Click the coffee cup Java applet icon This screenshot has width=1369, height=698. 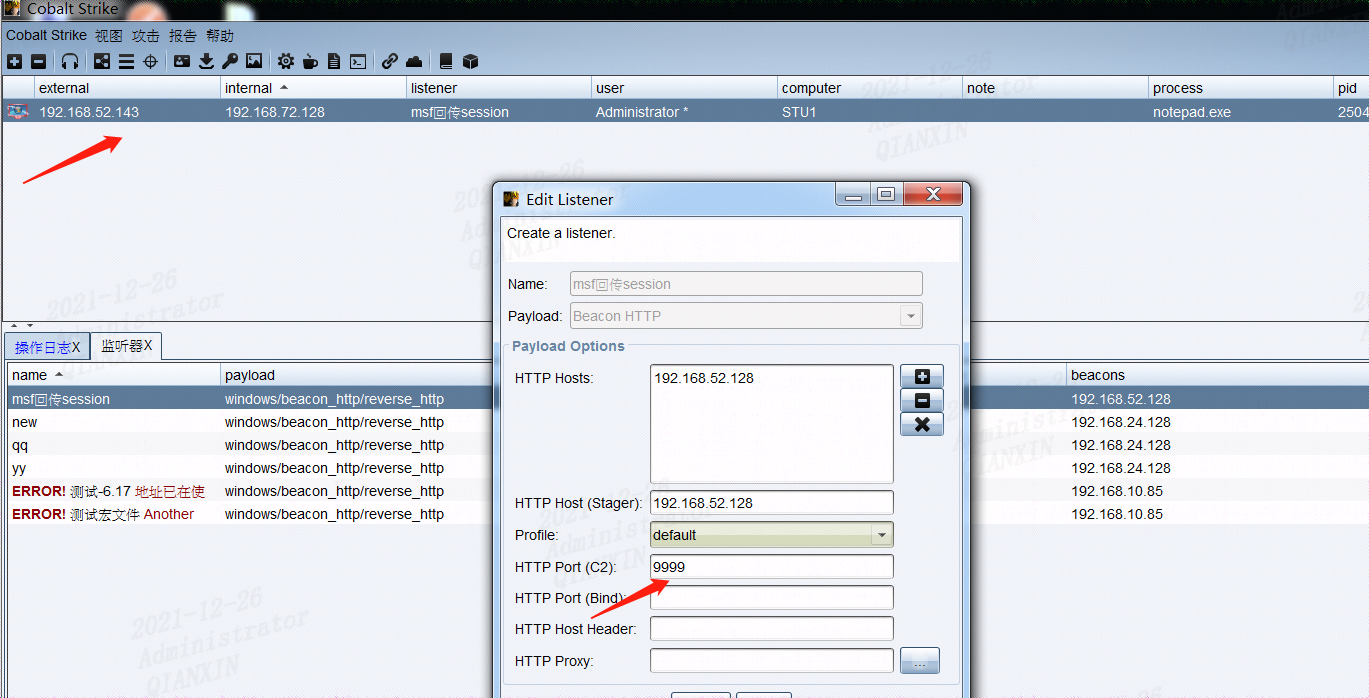click(310, 61)
